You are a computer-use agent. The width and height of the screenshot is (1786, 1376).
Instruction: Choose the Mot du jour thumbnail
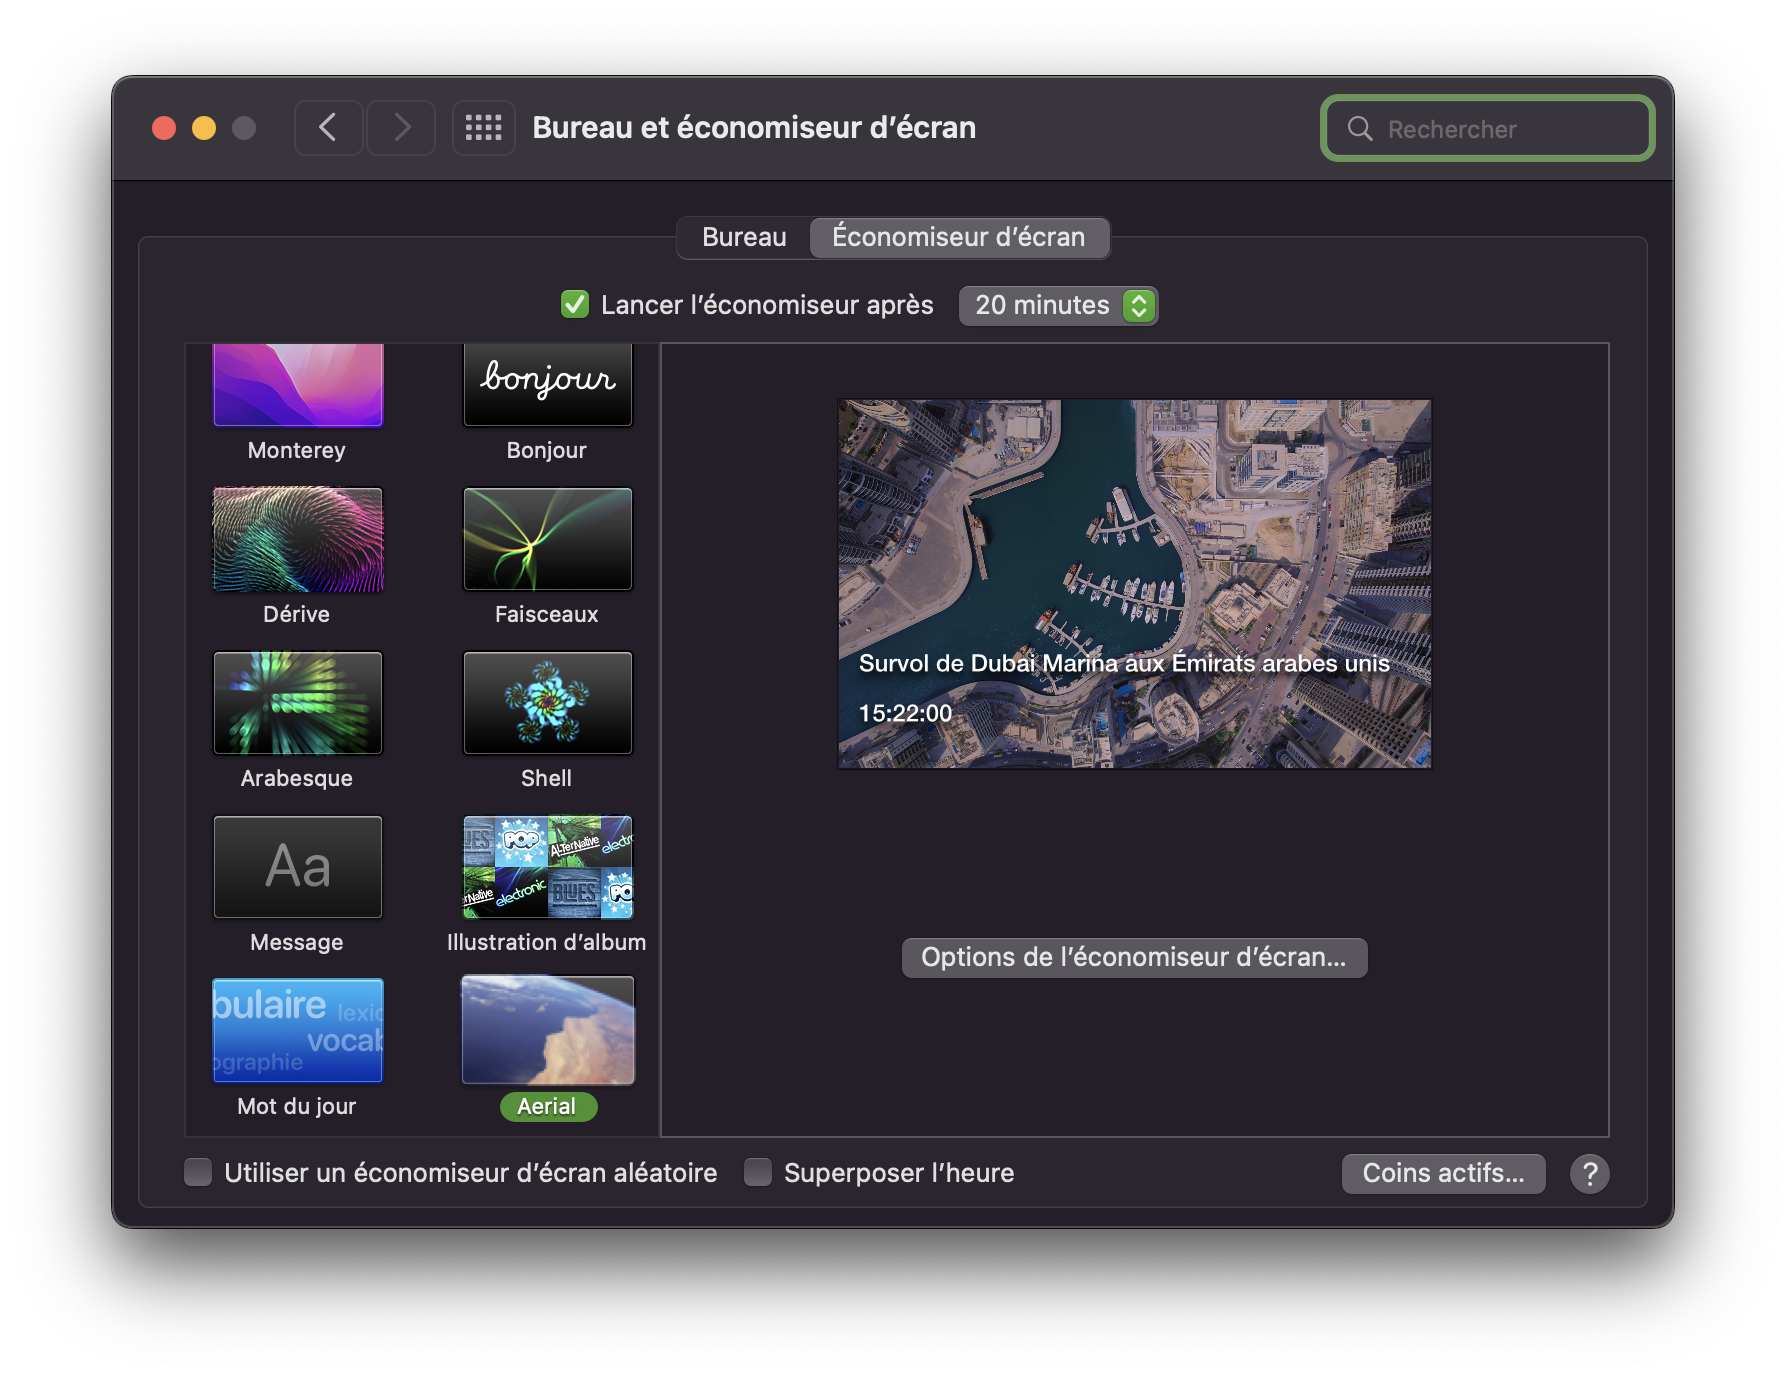pos(298,1031)
